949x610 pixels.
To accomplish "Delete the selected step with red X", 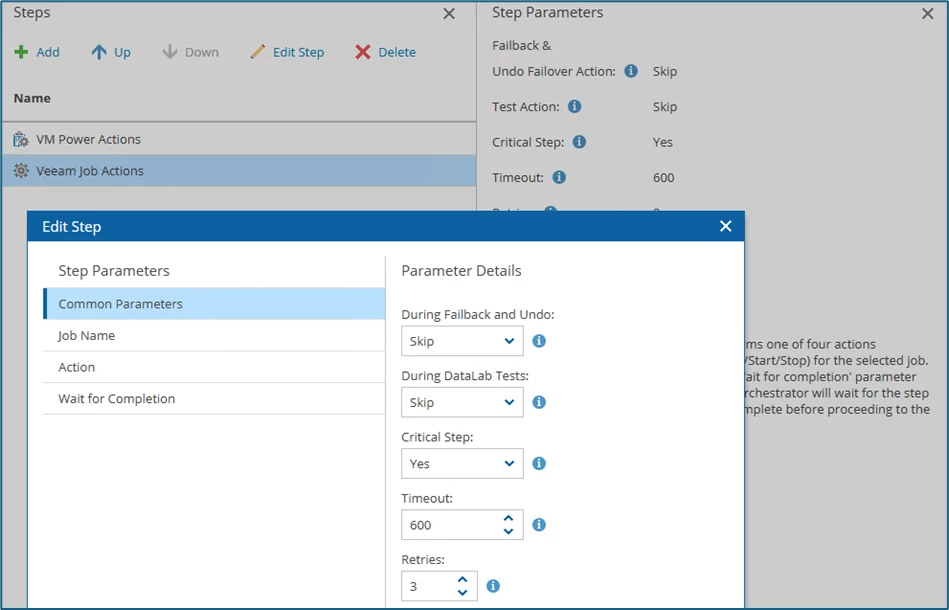I will pos(385,52).
